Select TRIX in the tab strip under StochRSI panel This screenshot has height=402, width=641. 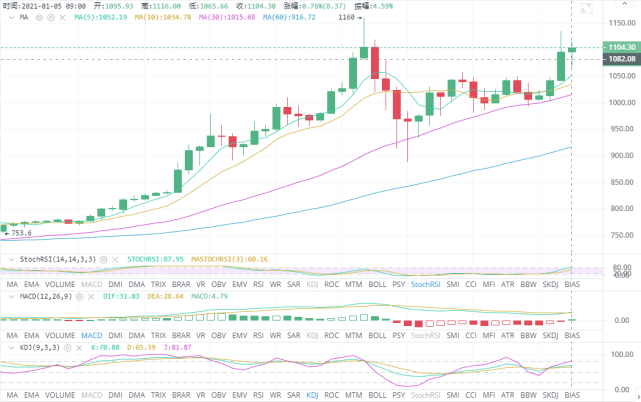pos(158,284)
